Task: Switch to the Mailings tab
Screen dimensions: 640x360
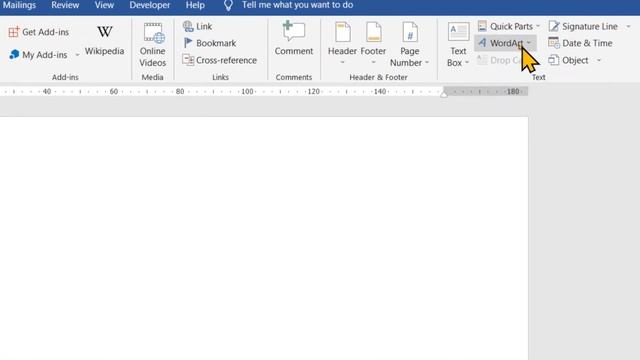Action: pyautogui.click(x=19, y=5)
